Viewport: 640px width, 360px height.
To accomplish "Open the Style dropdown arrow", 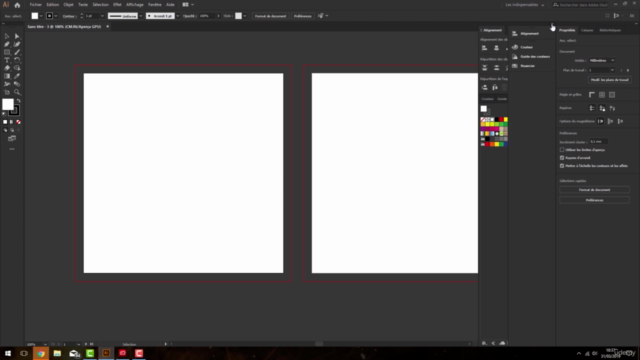I will [x=245, y=16].
